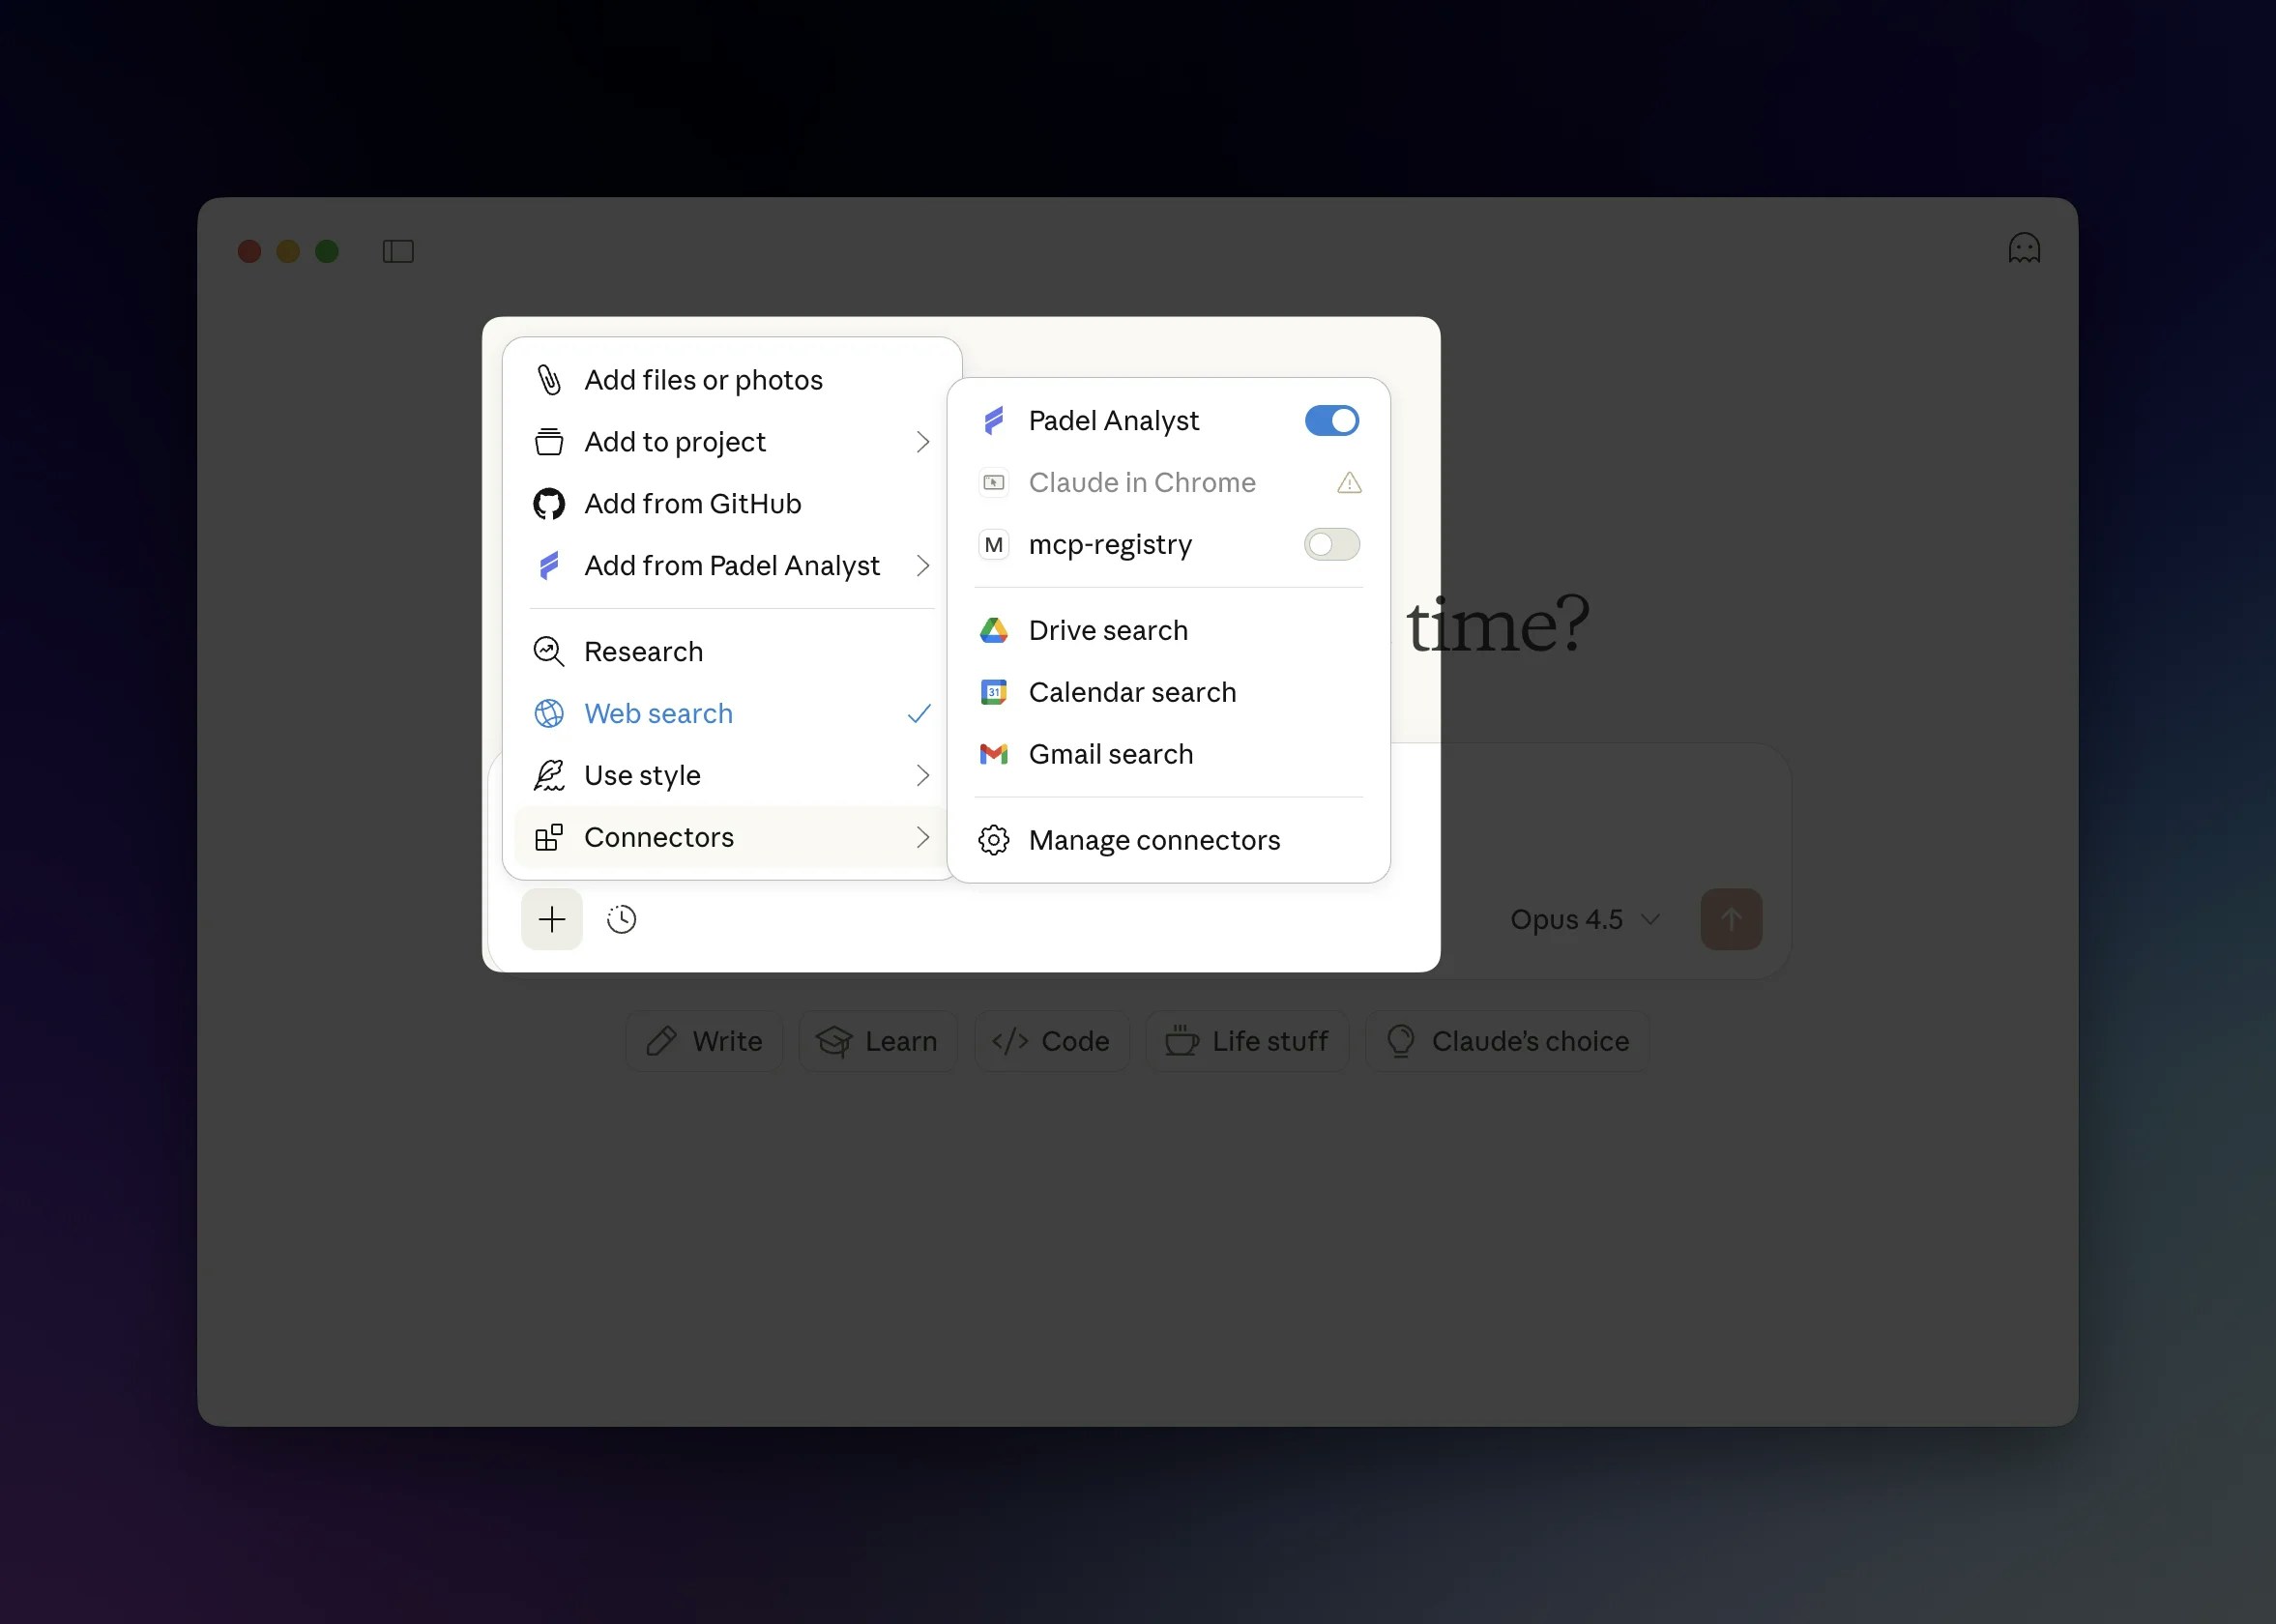Enable the mcp-registry toggle
This screenshot has width=2276, height=1624.
pos(1331,545)
